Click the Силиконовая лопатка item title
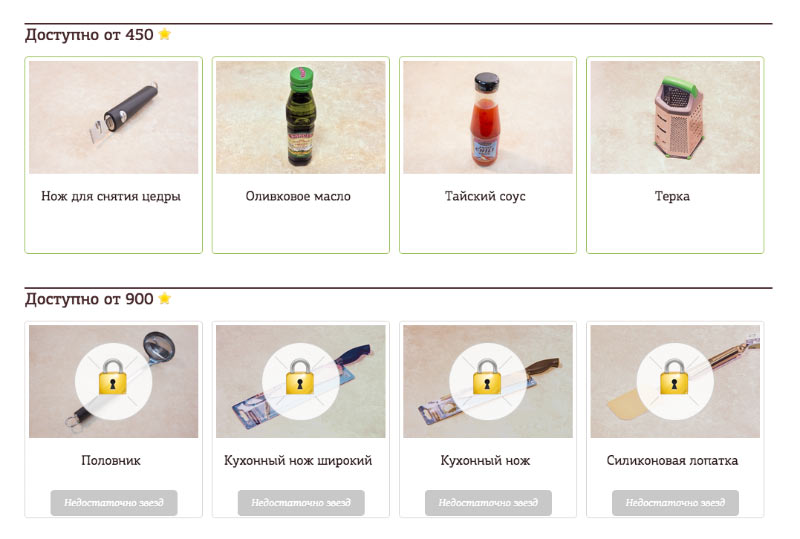The height and width of the screenshot is (539, 800). pos(672,460)
